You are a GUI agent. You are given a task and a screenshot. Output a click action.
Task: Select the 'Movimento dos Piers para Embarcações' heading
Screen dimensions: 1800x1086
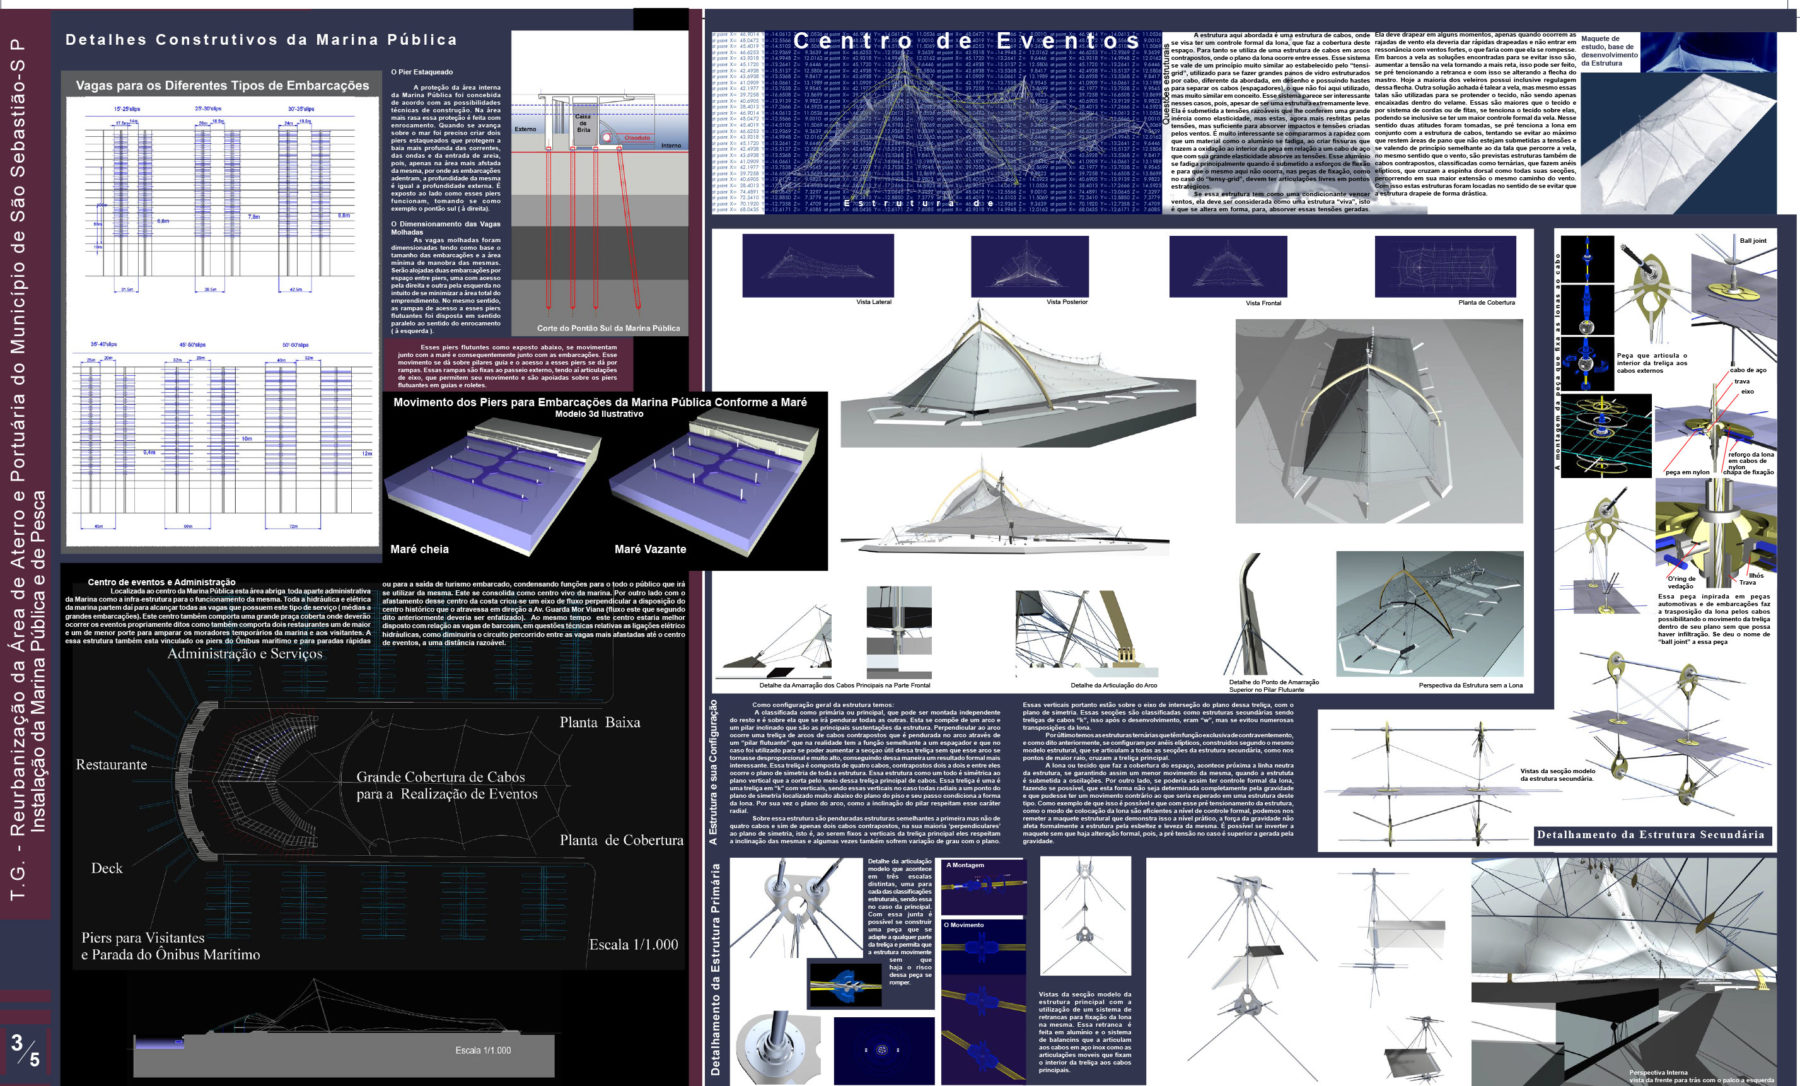pyautogui.click(x=600, y=402)
